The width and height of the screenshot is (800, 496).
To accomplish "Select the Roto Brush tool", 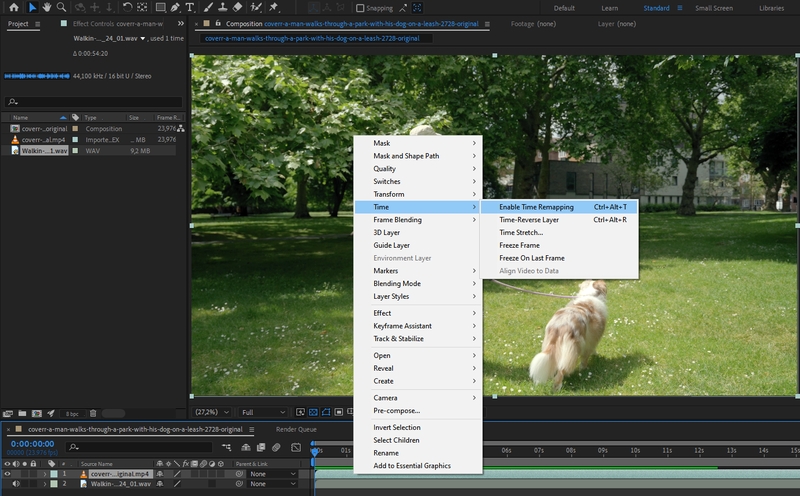I will coord(256,7).
